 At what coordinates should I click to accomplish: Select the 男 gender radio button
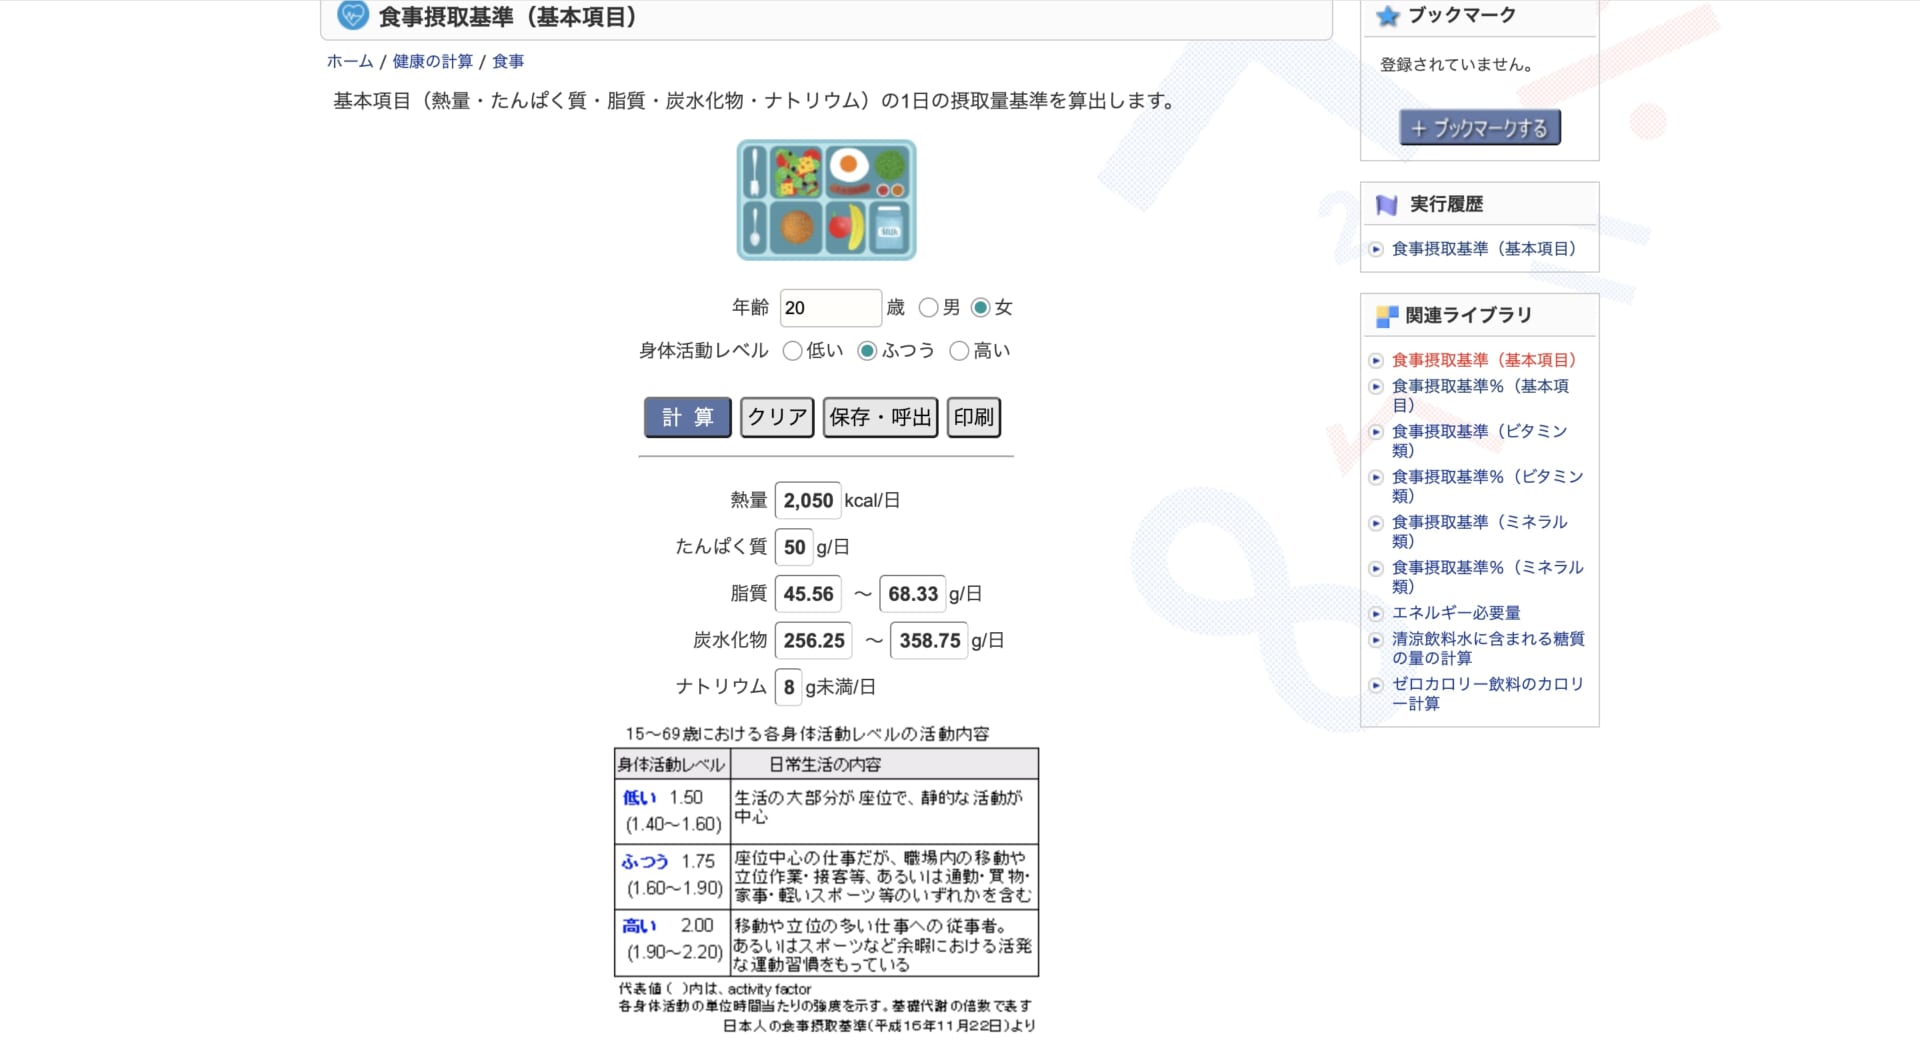point(928,308)
